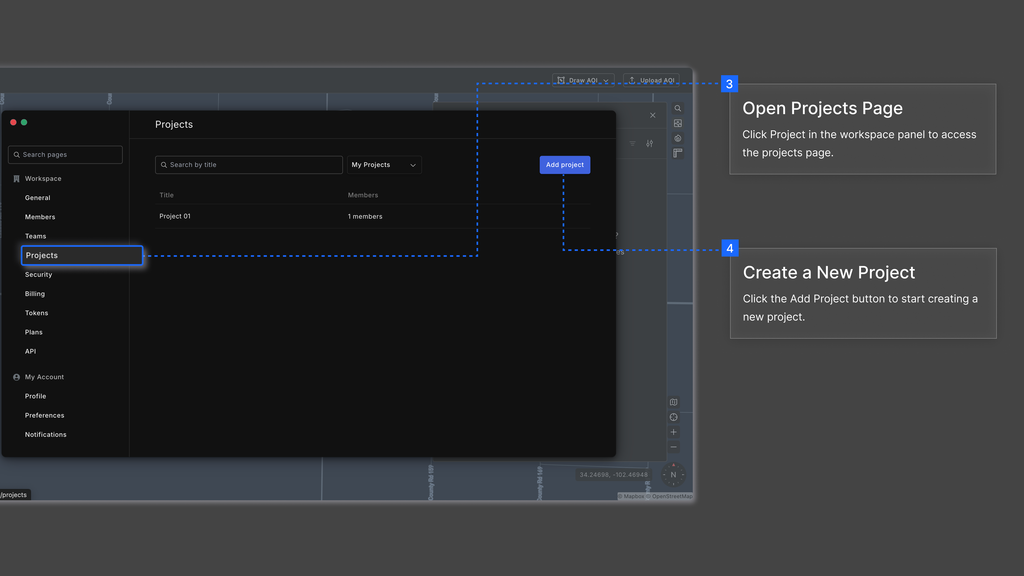Viewport: 1024px width, 576px height.
Task: Click the map coordinates readout 34.24698, -102.46948
Action: click(x=613, y=475)
